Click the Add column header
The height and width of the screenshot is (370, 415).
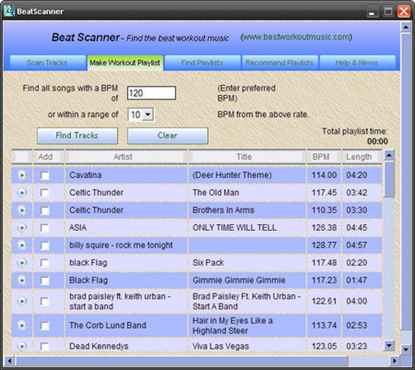coord(48,157)
